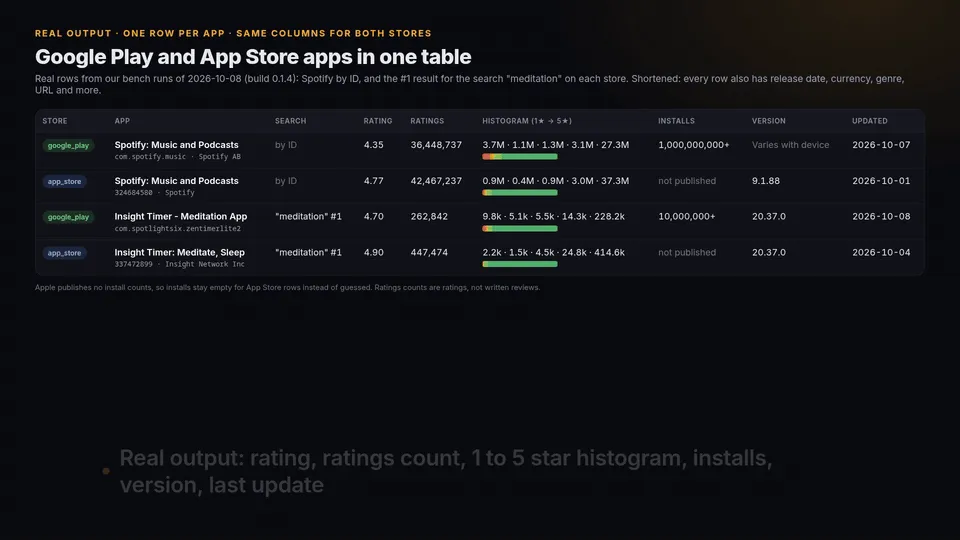
Task: Click updated date 2026-10-07
Action: pos(881,145)
